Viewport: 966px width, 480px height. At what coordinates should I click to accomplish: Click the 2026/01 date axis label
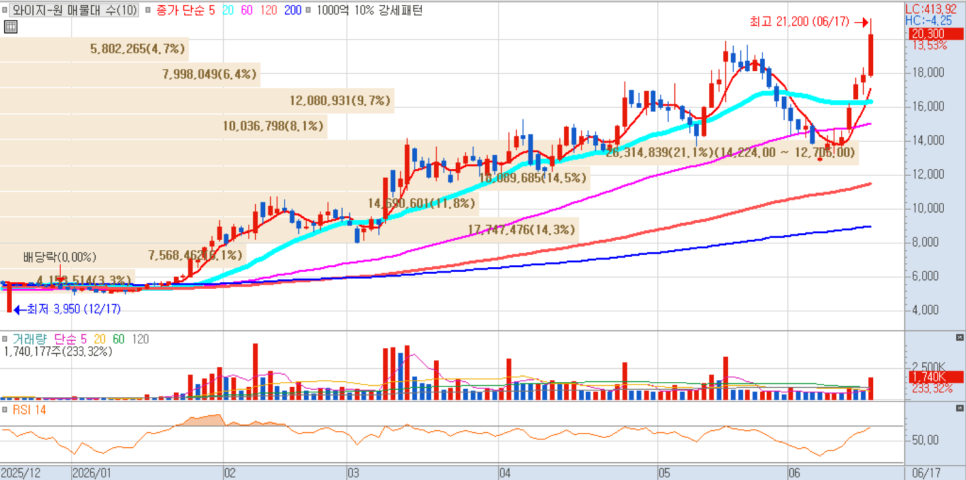[92, 473]
